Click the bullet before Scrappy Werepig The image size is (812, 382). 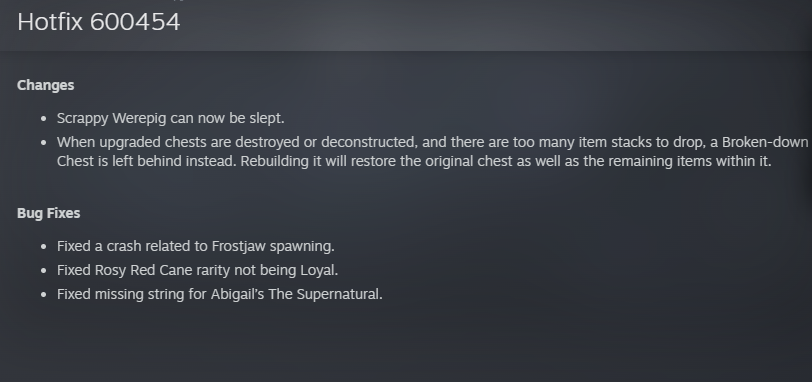pyautogui.click(x=44, y=119)
